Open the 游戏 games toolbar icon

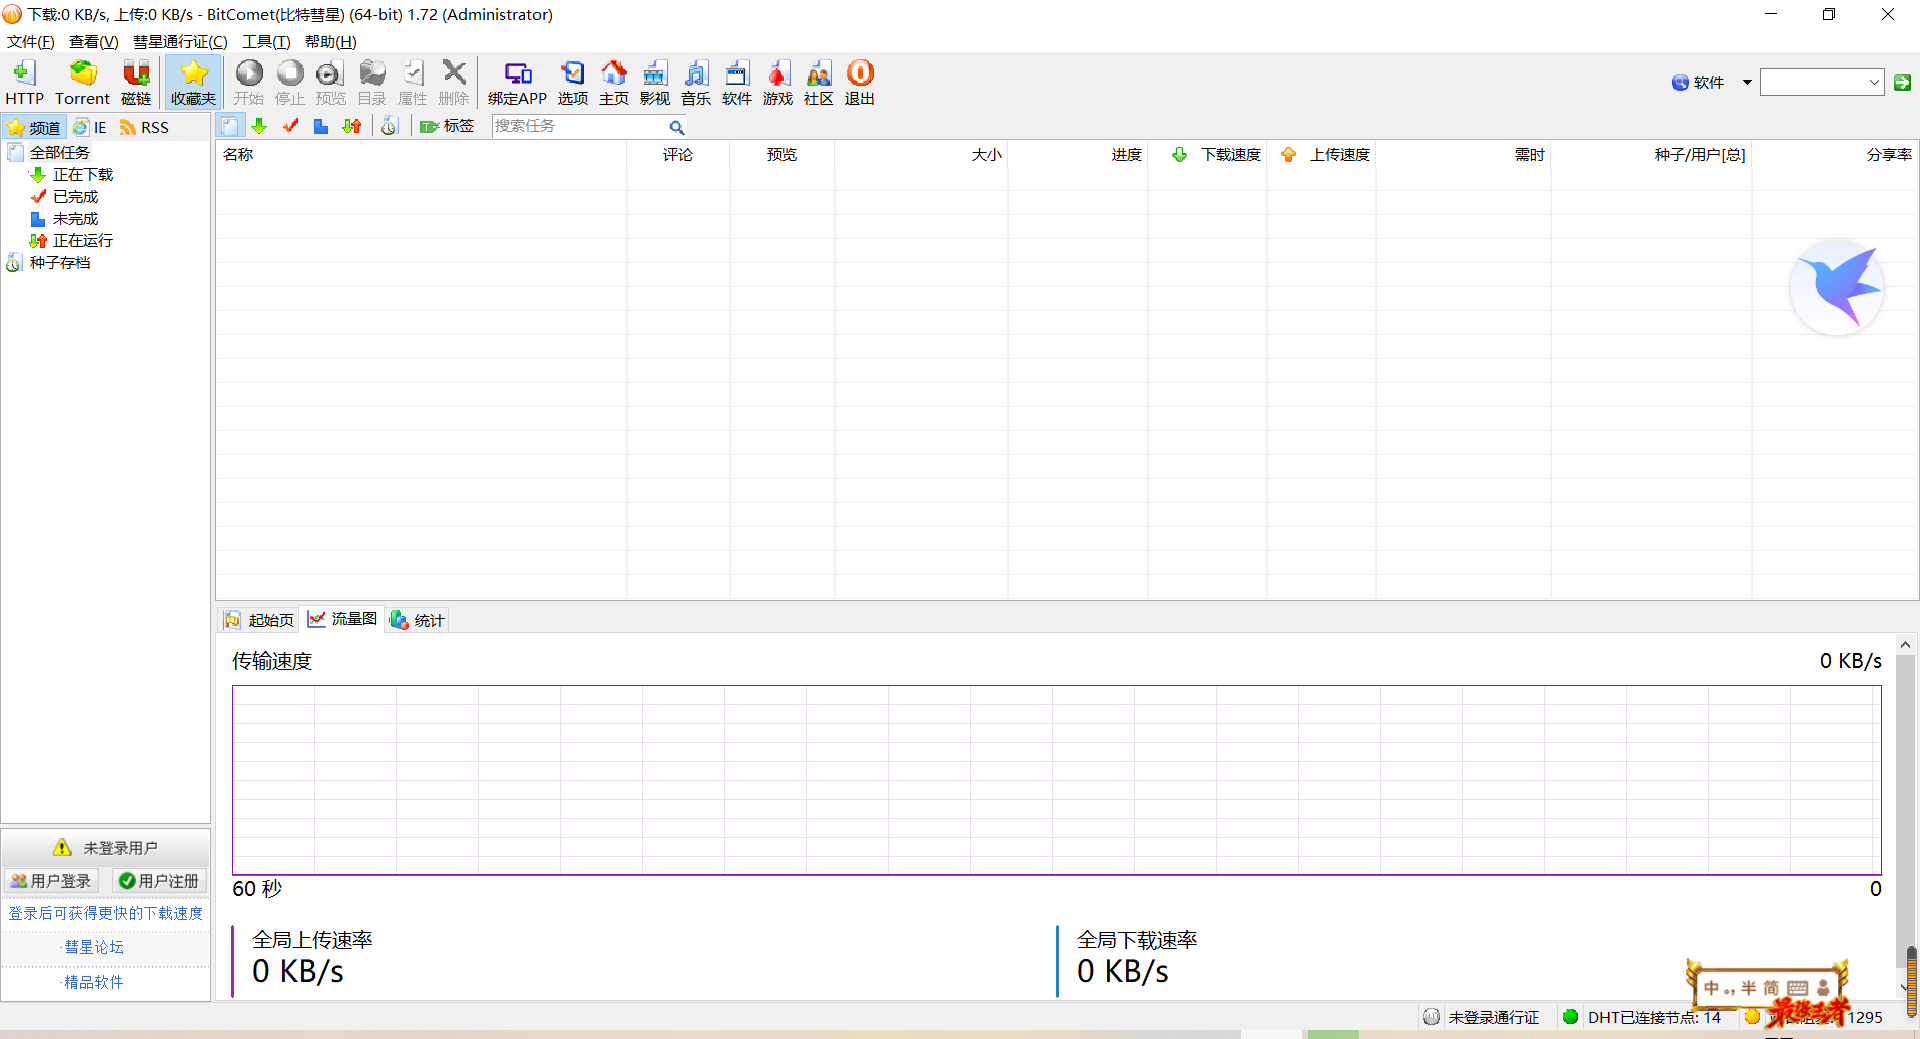pos(778,82)
